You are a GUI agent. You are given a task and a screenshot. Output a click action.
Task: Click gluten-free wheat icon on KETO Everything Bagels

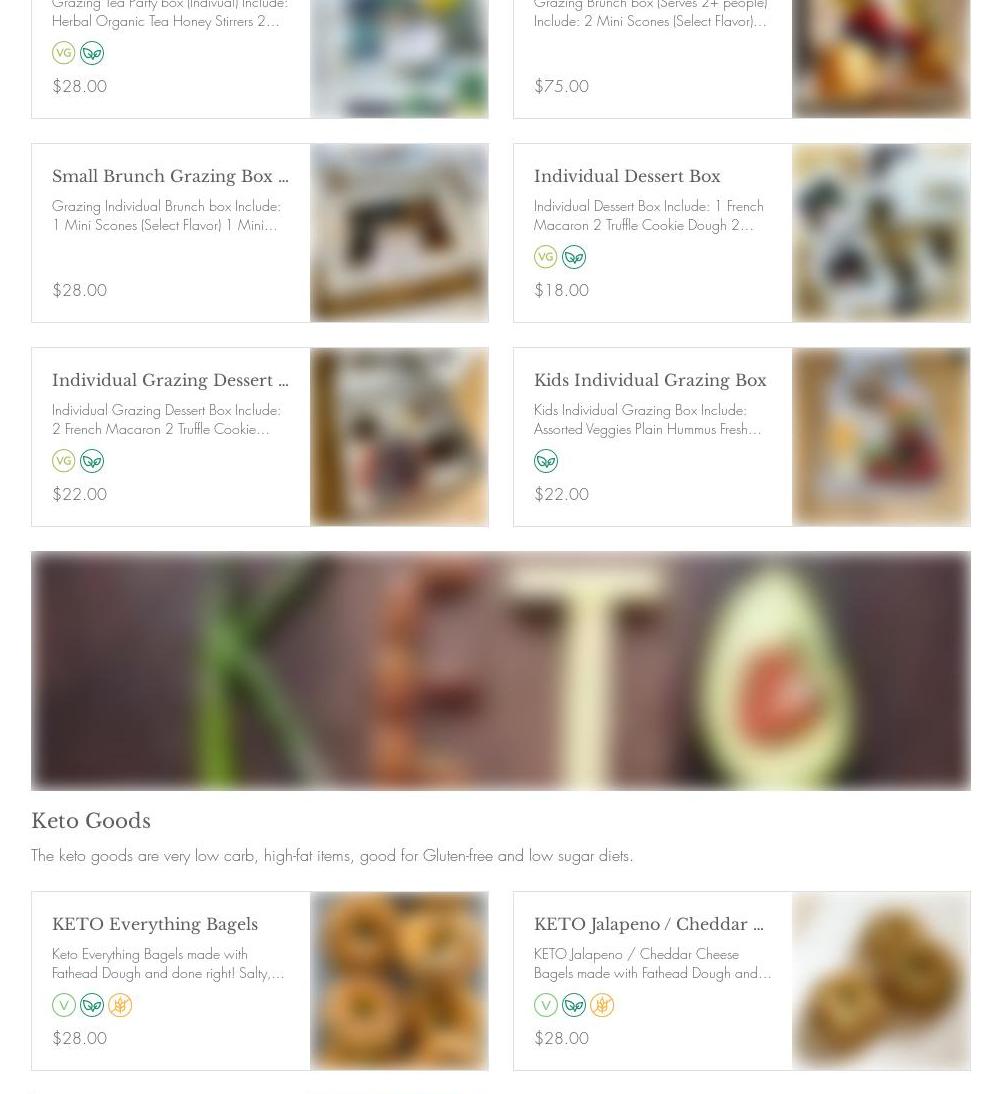(120, 1005)
